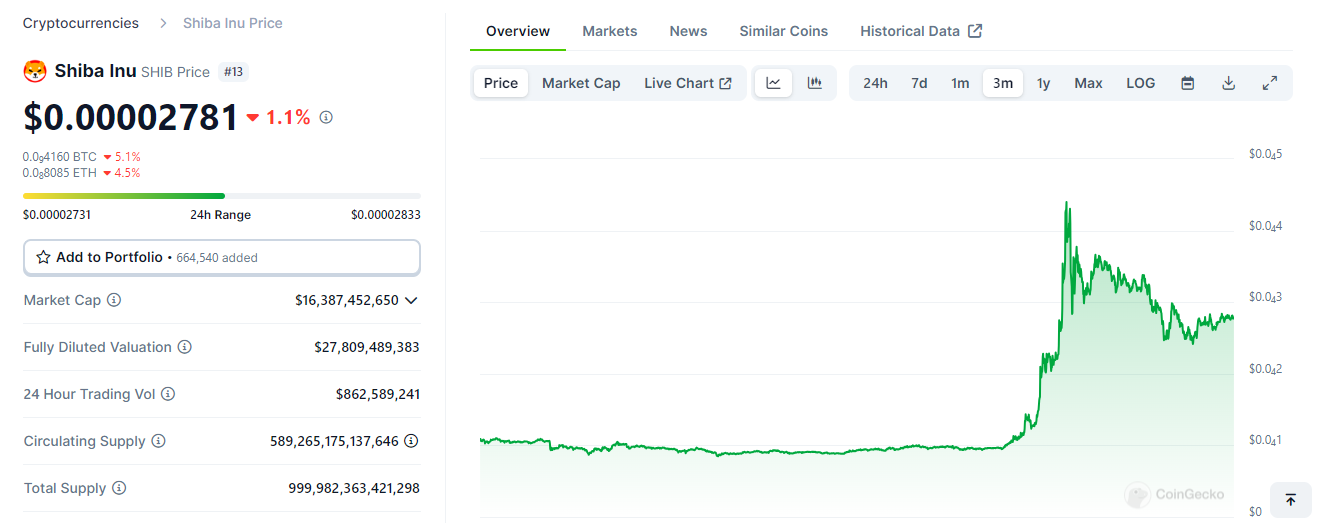Click the star Add to Portfolio button
This screenshot has width=1320, height=523.
[222, 257]
